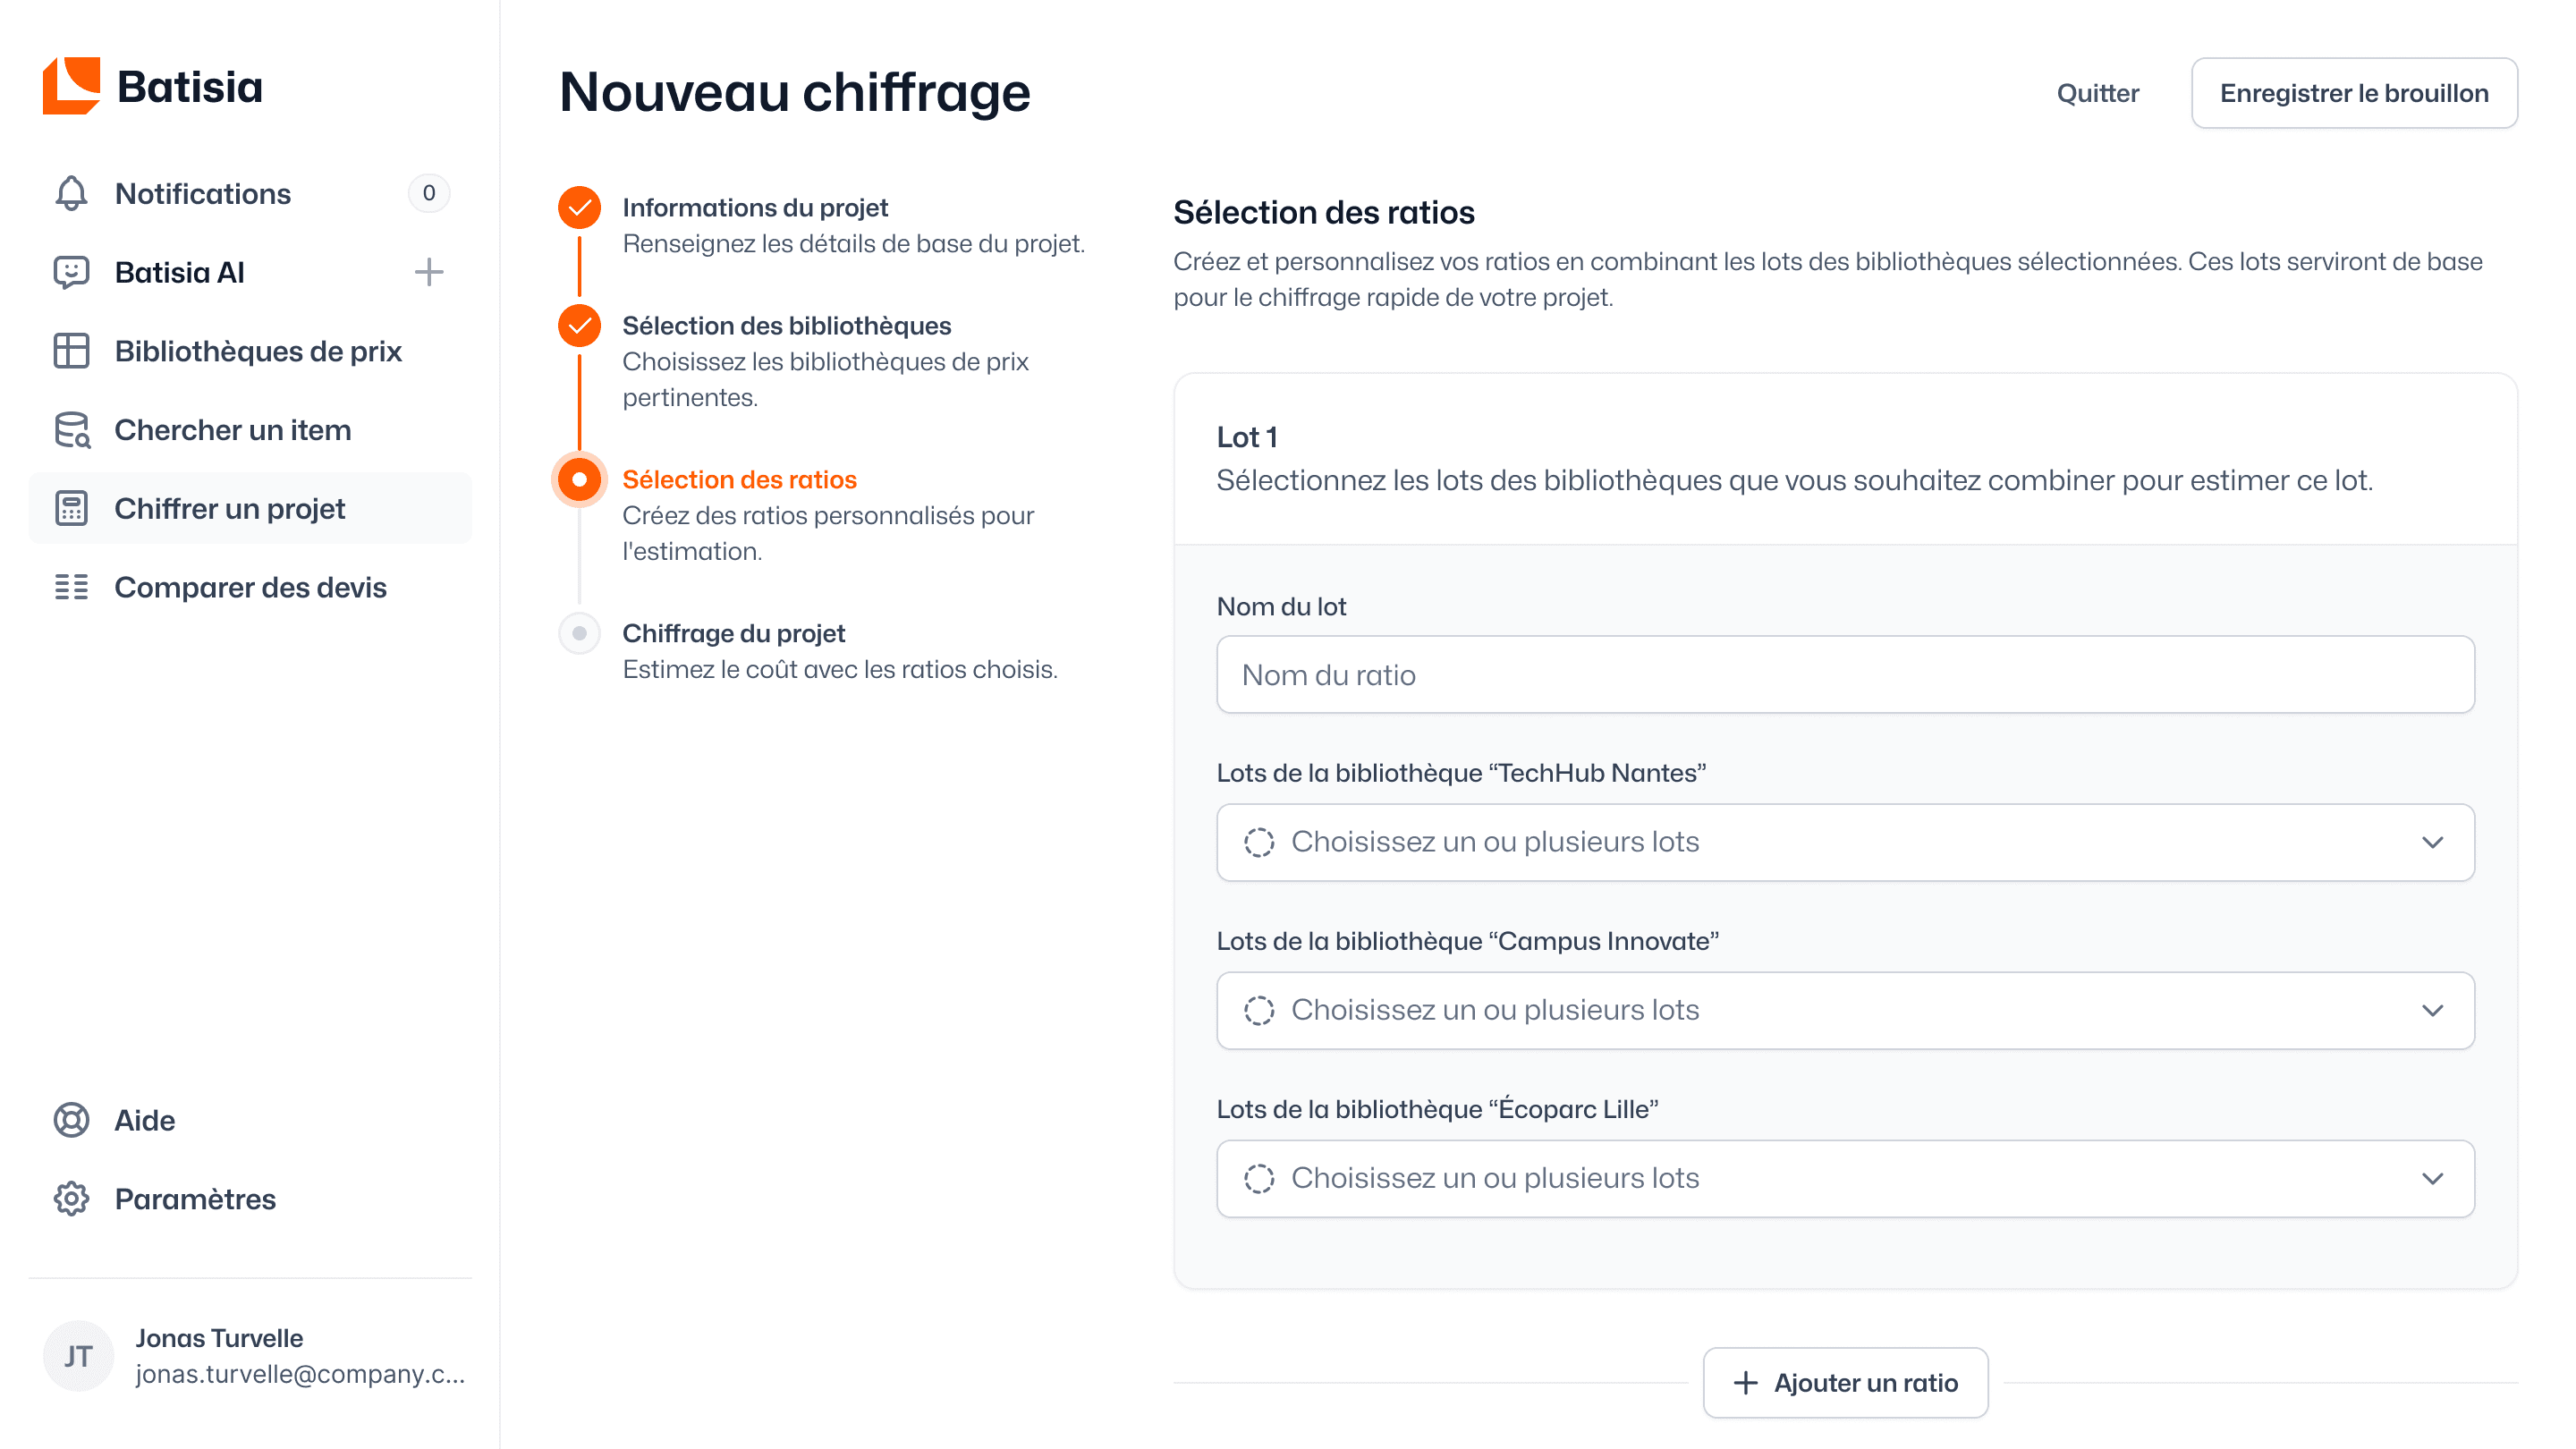Click the Paramètres gear icon
2576x1449 pixels.
click(x=71, y=1199)
